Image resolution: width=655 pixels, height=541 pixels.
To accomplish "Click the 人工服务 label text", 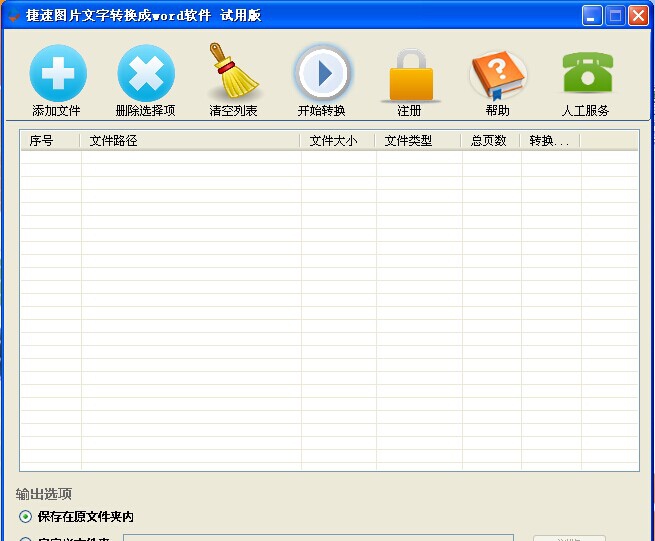I will (x=585, y=111).
